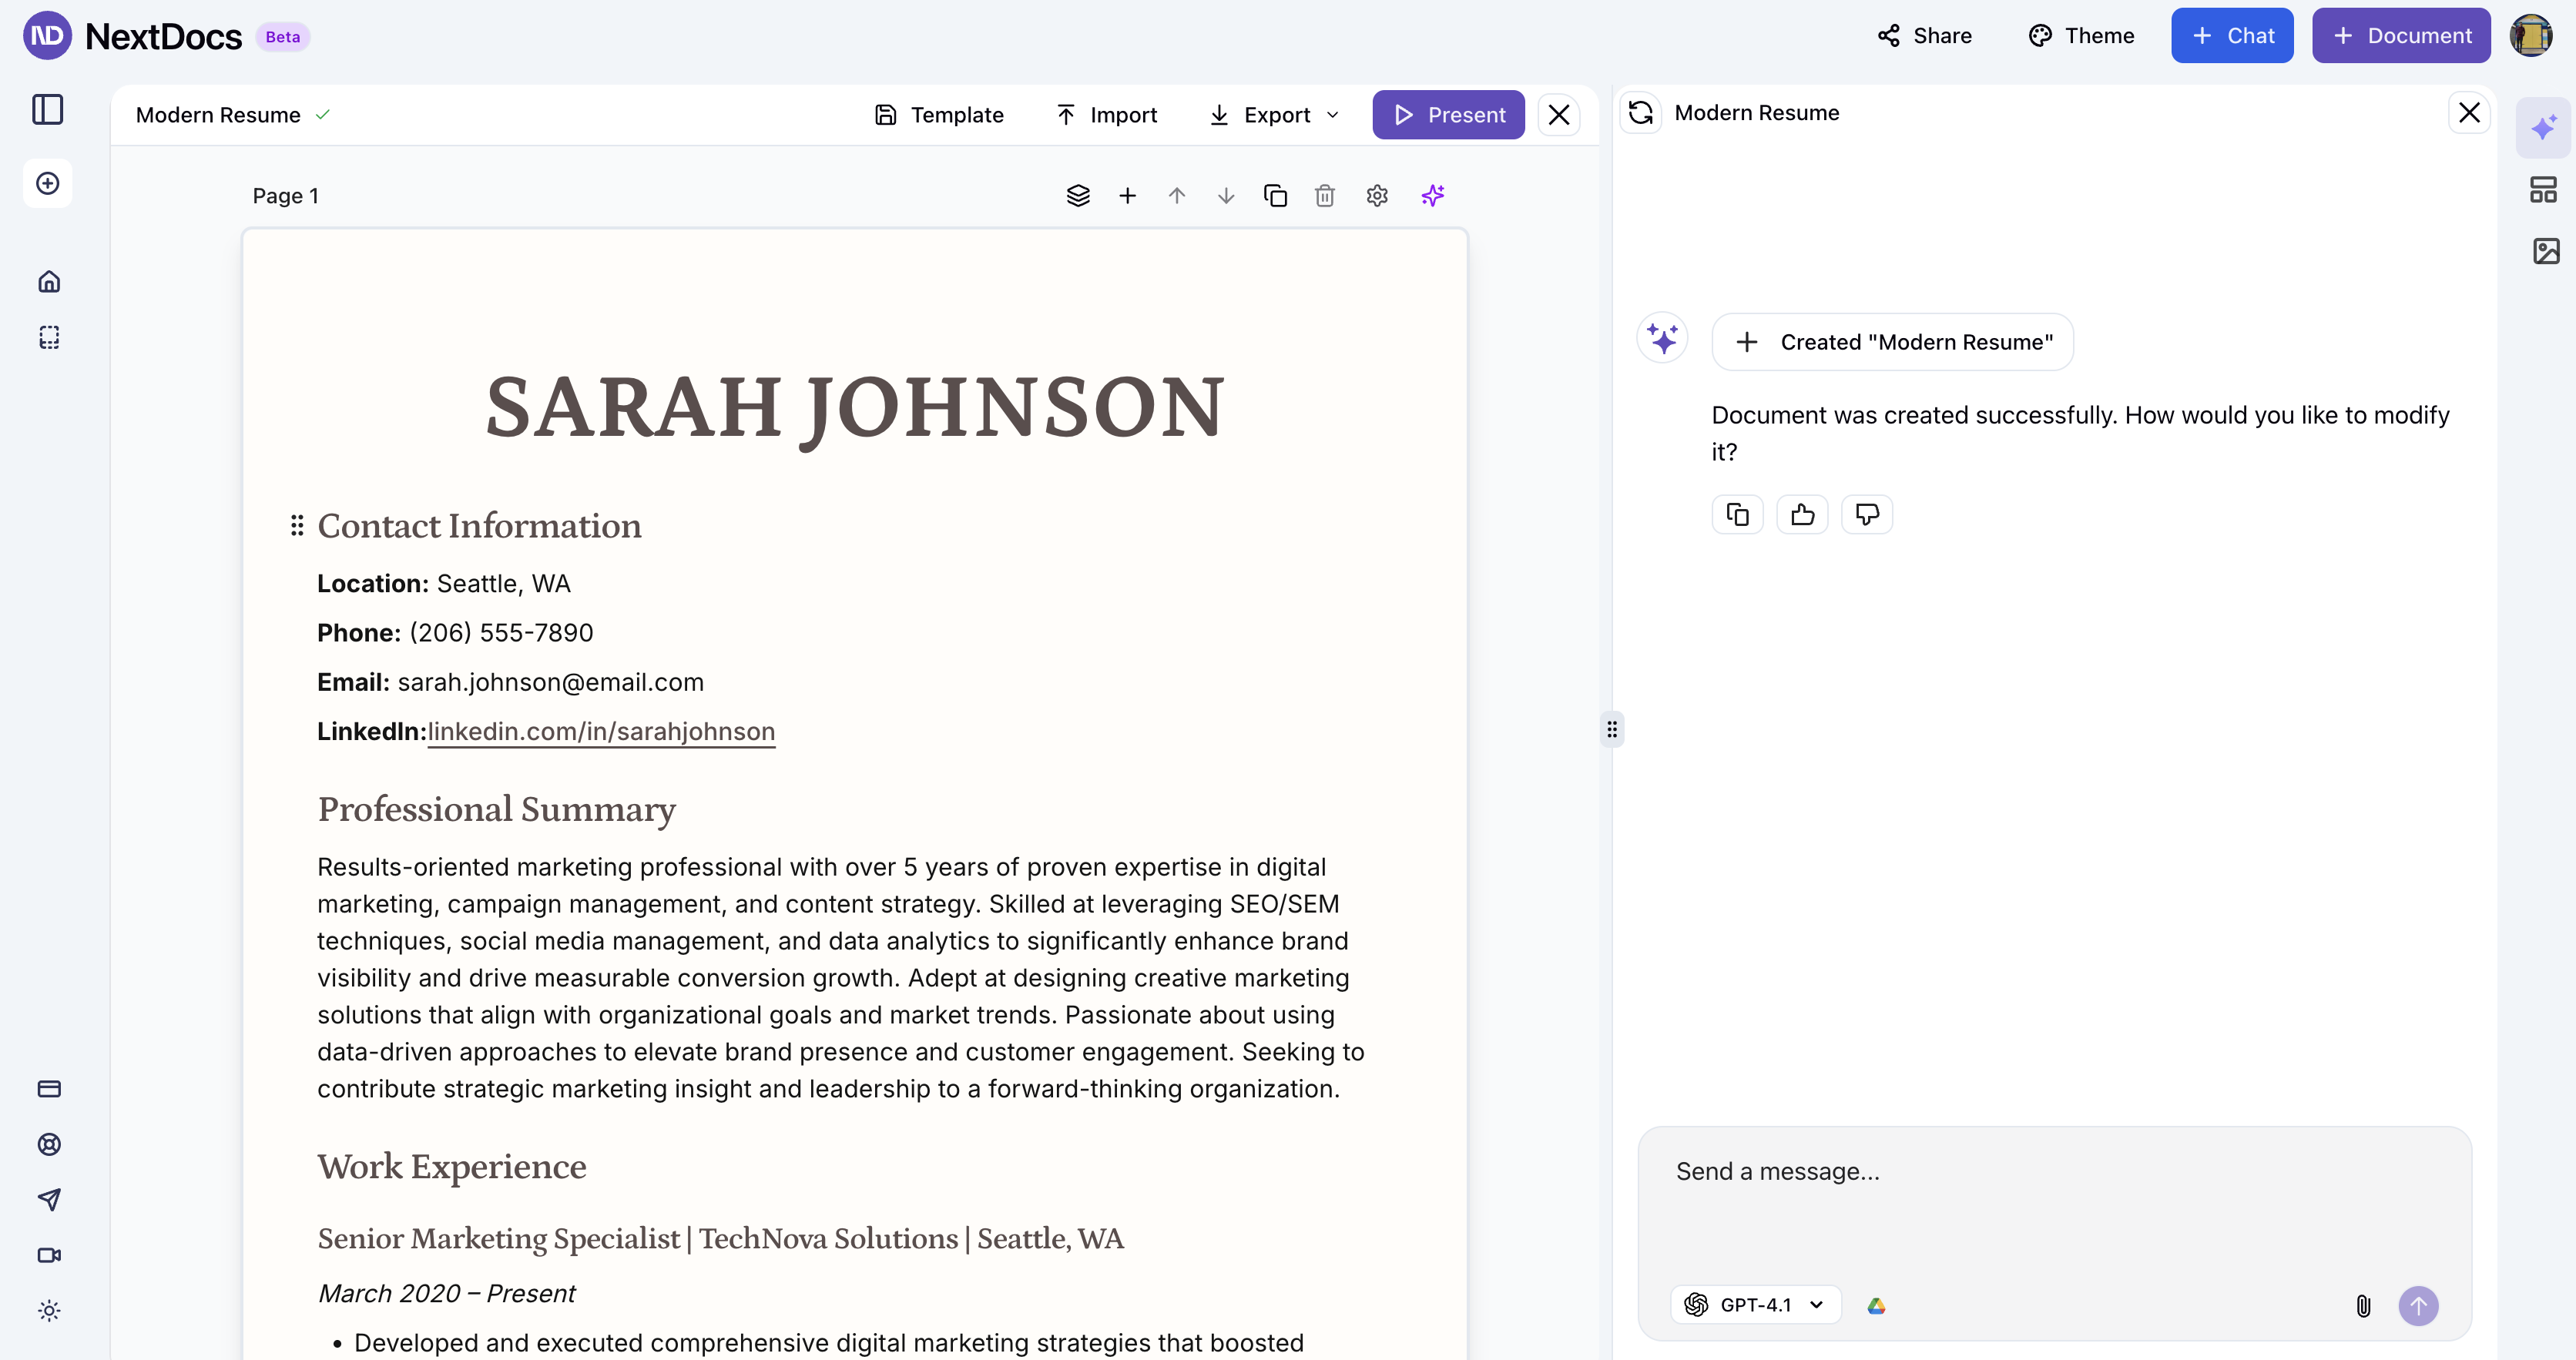Give thumbs down to the AI response
2576x1360 pixels.
(1867, 515)
